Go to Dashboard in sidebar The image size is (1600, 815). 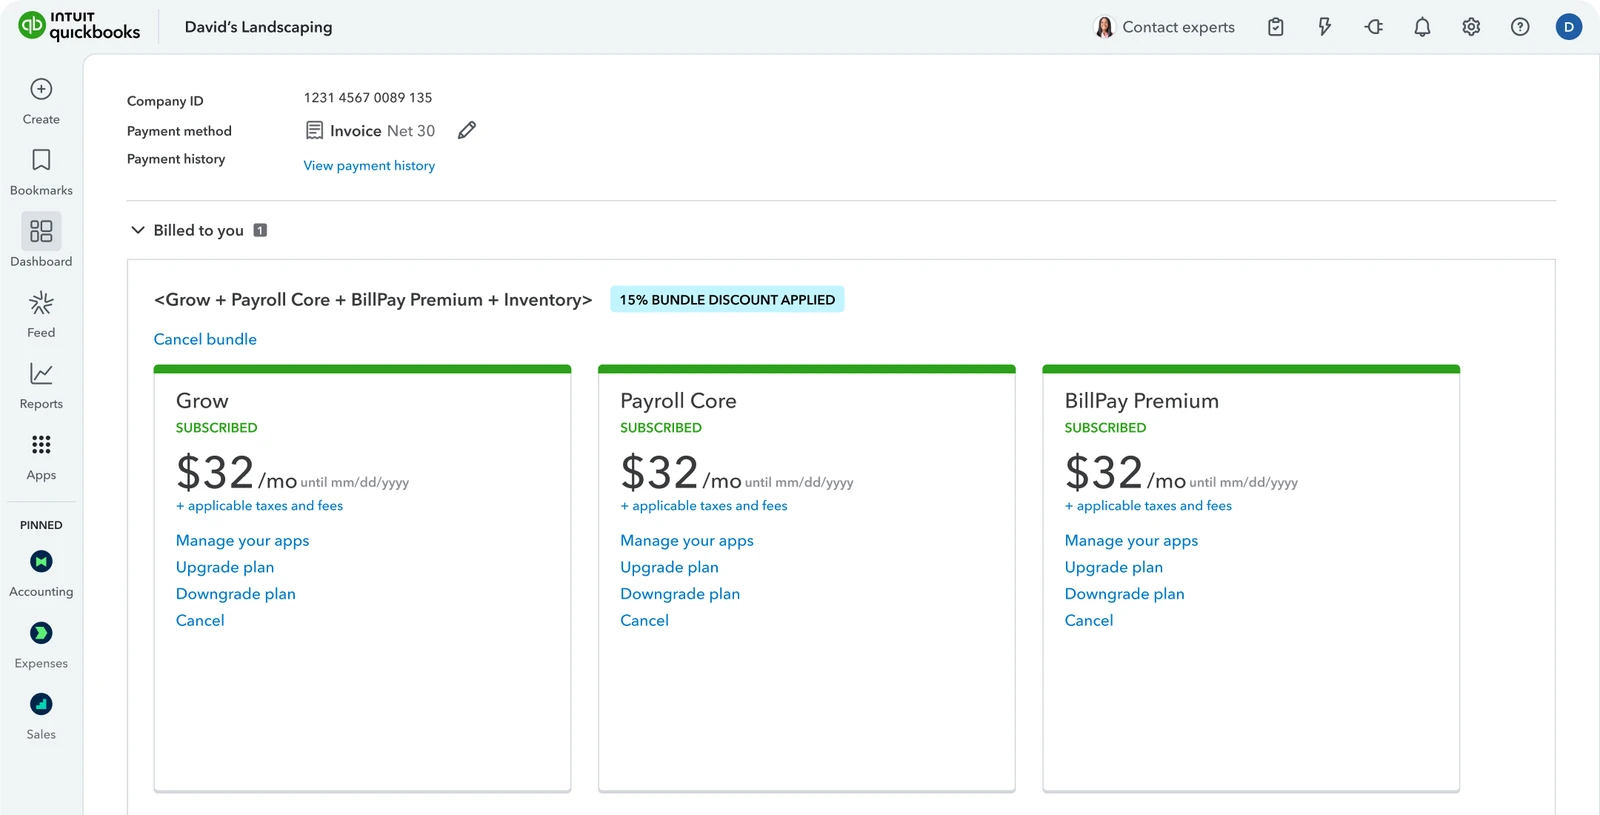(41, 242)
